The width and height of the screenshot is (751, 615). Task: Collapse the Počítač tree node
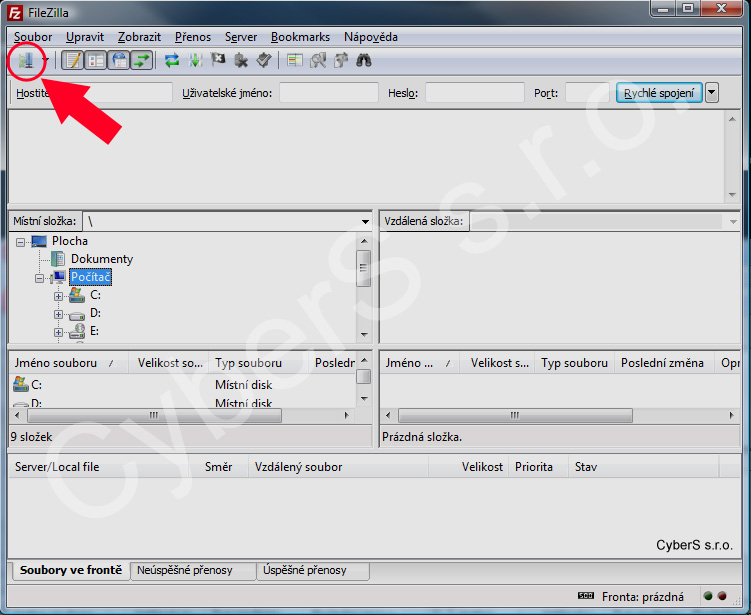tap(39, 278)
